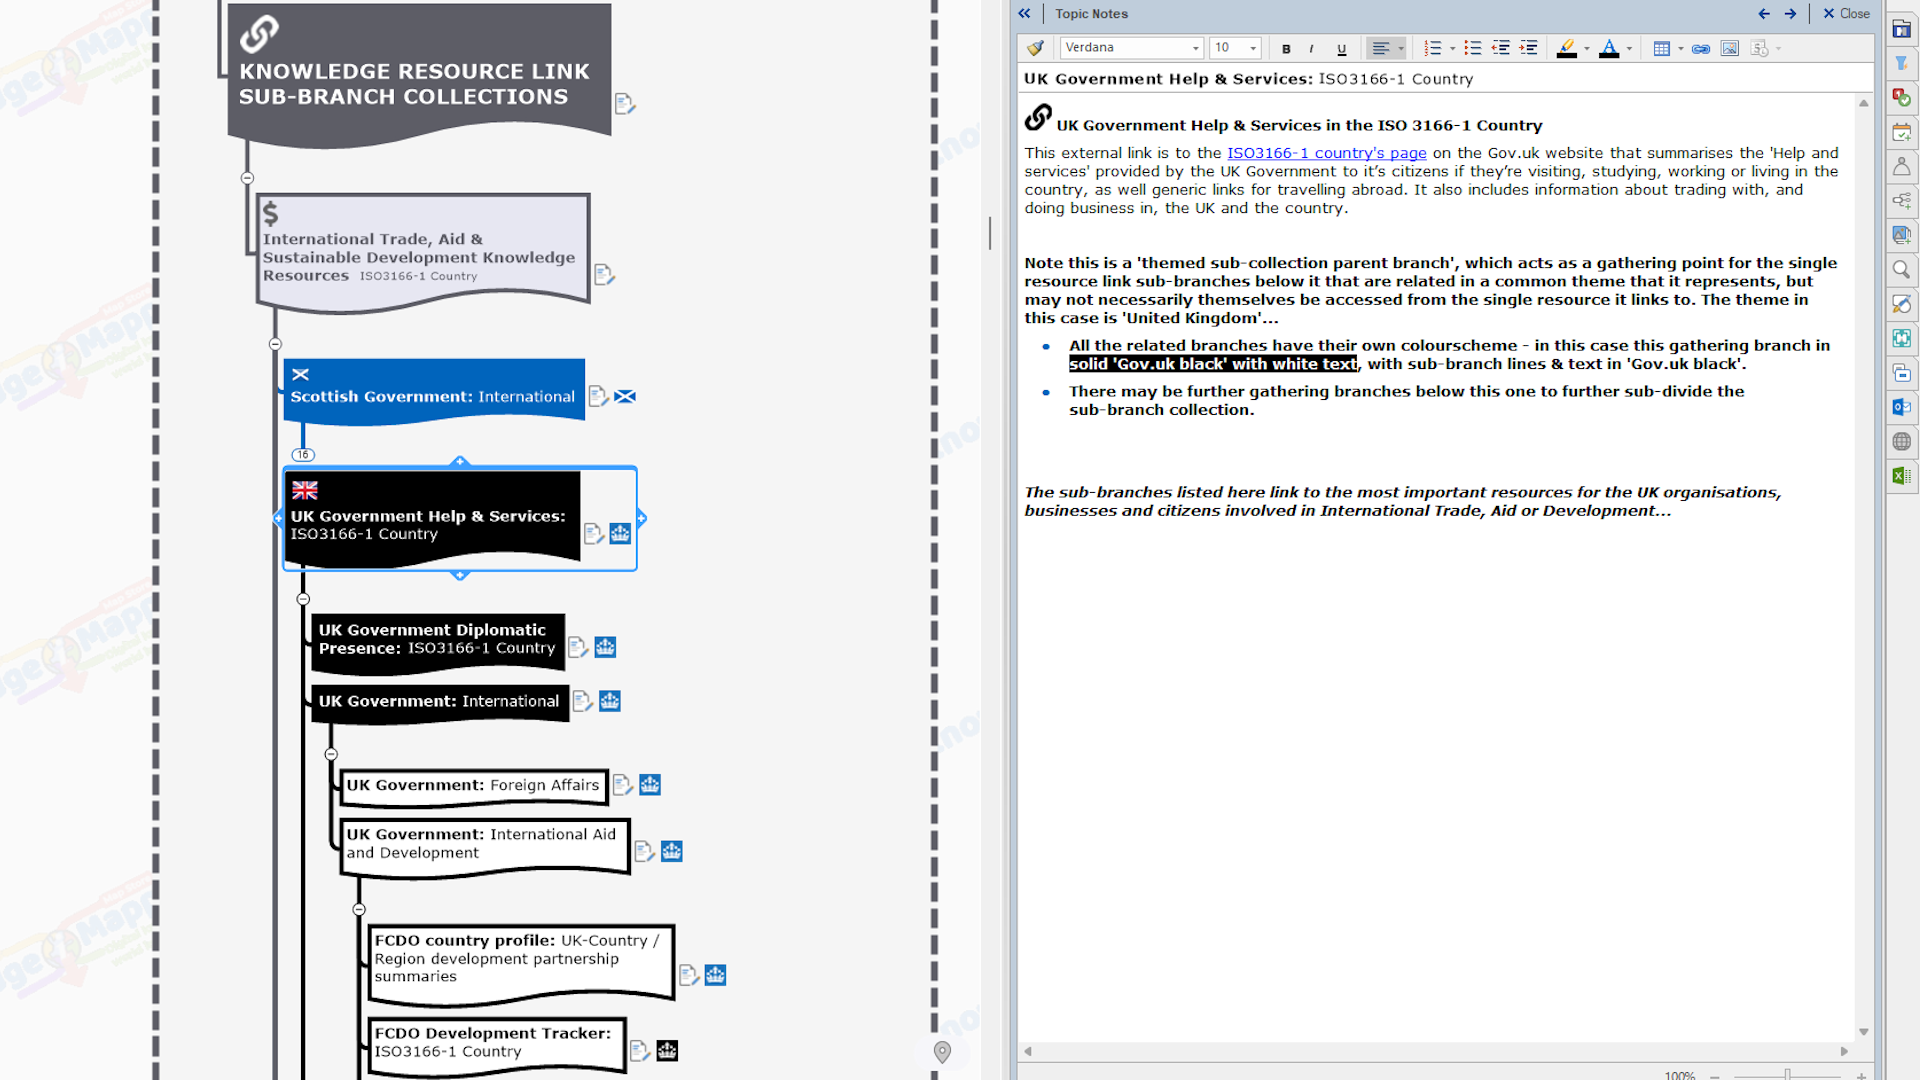1920x1080 pixels.
Task: Click the bulleted list icon
Action: pos(1472,48)
